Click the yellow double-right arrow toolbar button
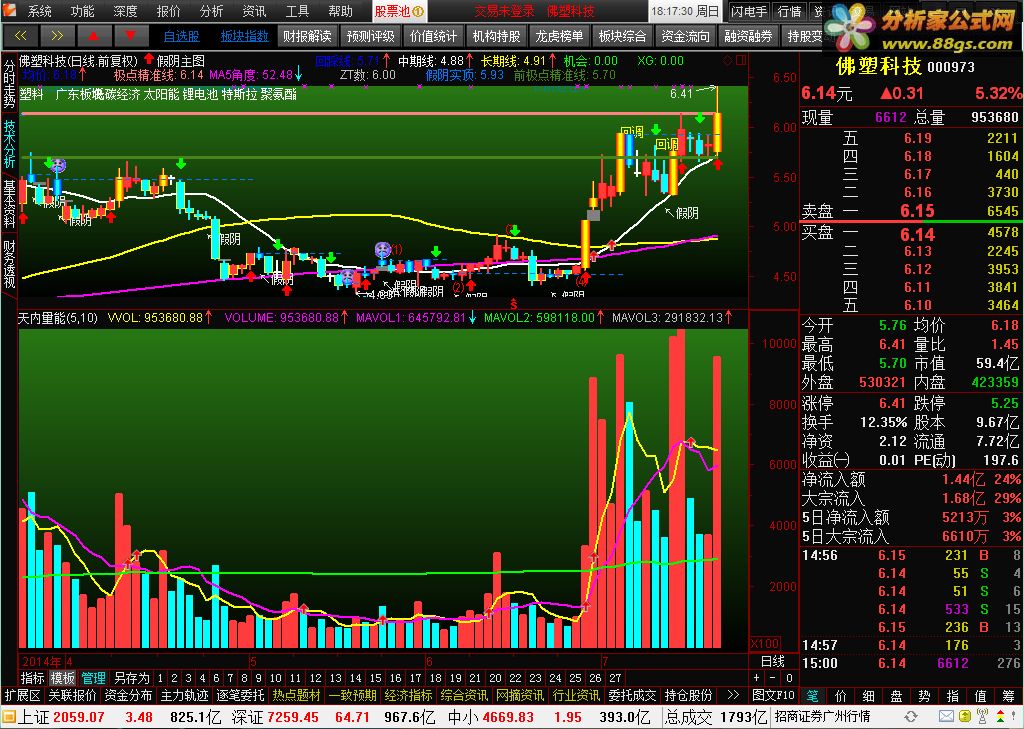This screenshot has height=729, width=1024. click(x=57, y=36)
